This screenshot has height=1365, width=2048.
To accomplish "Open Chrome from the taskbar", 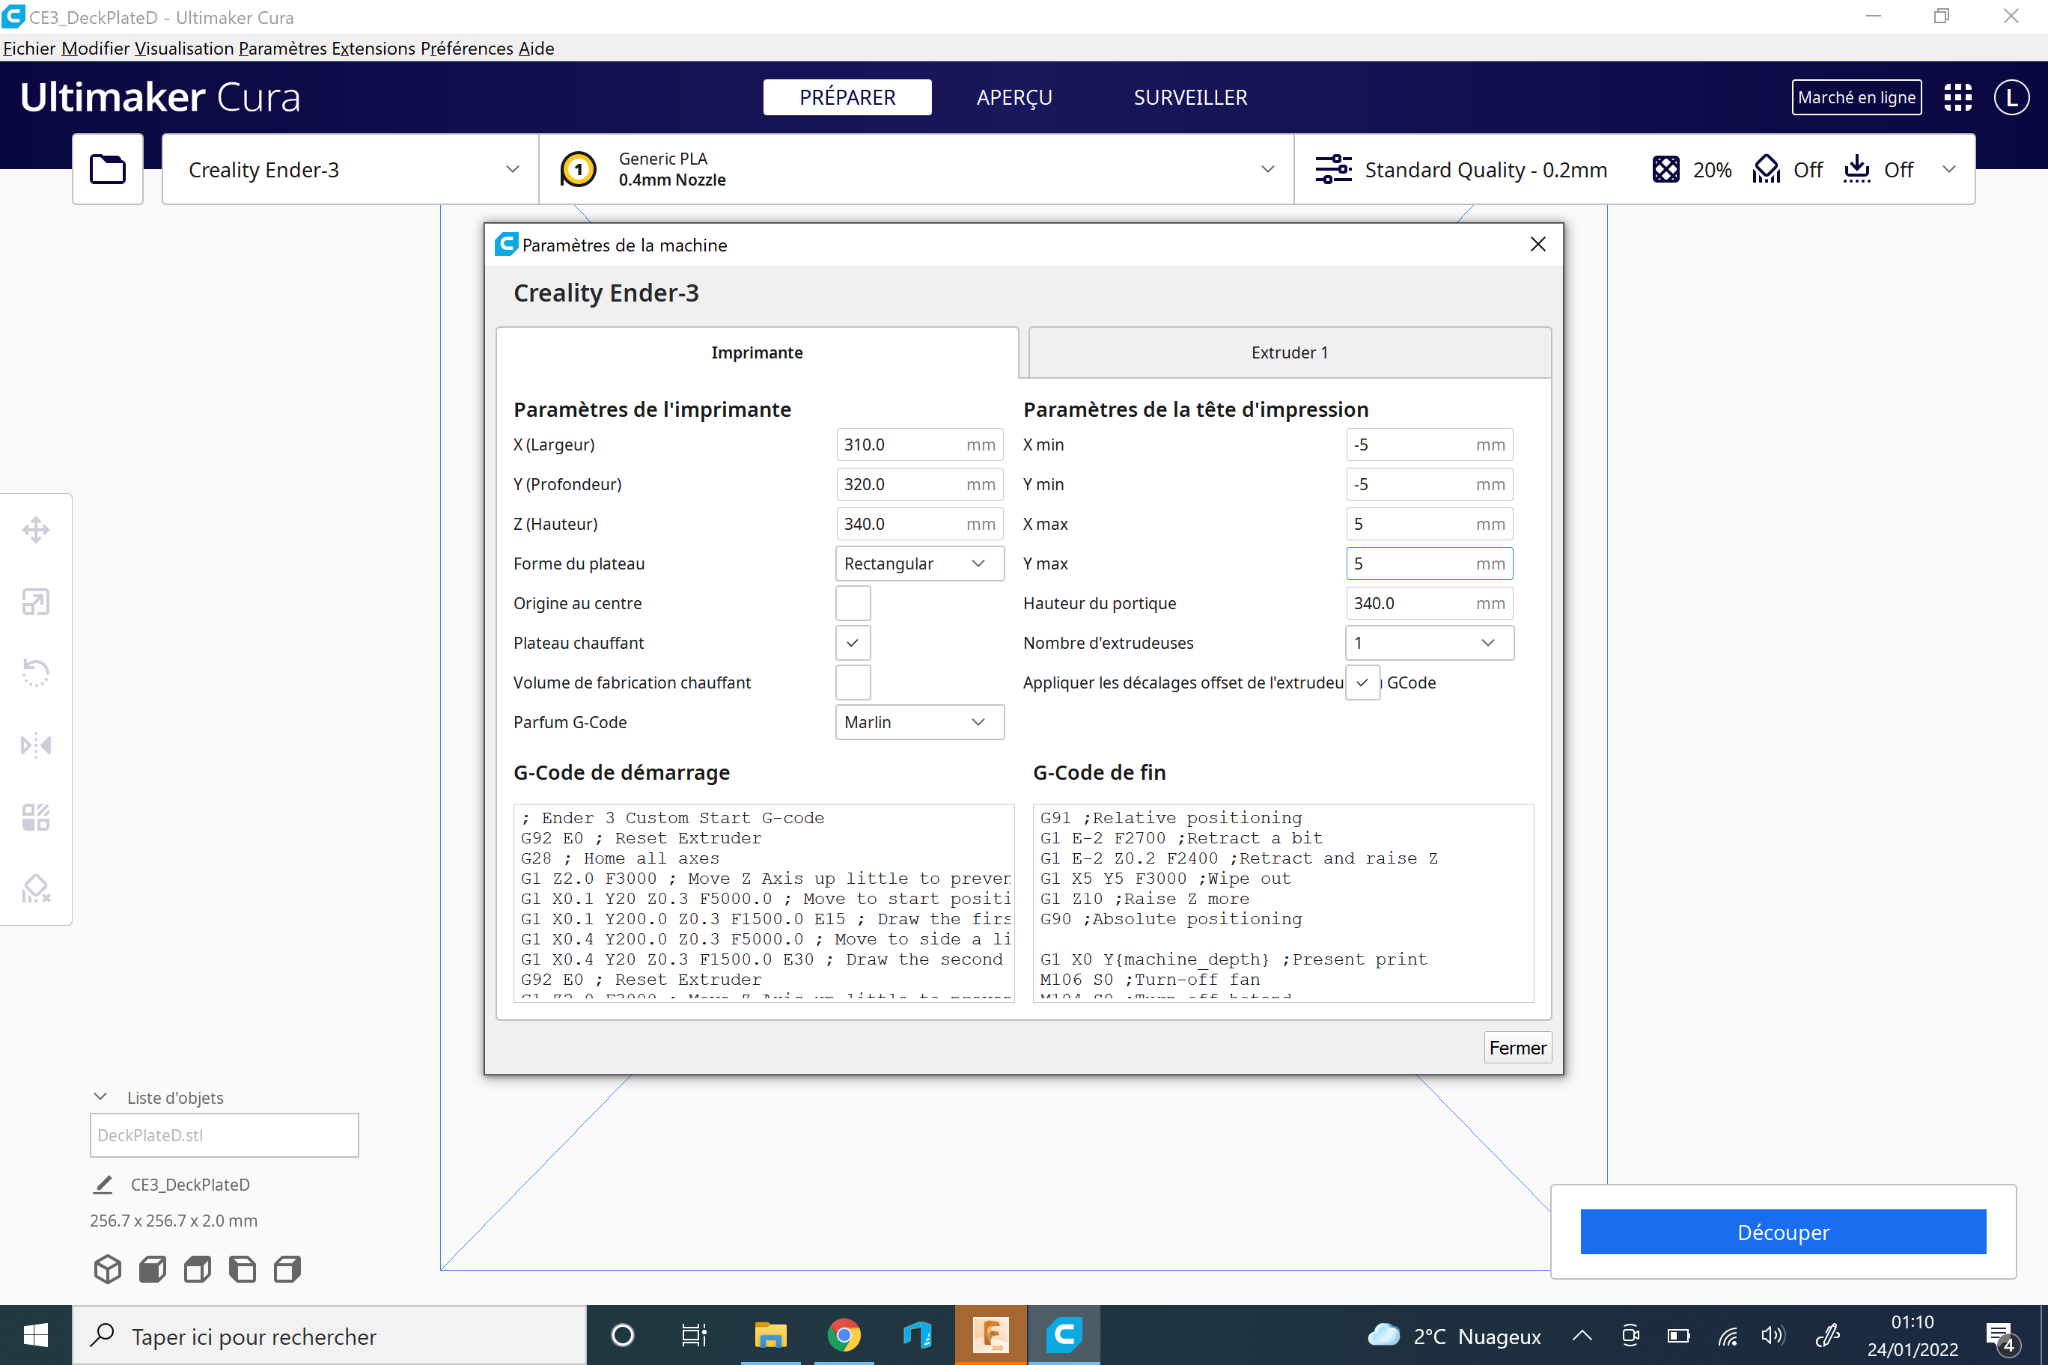I will [x=844, y=1335].
